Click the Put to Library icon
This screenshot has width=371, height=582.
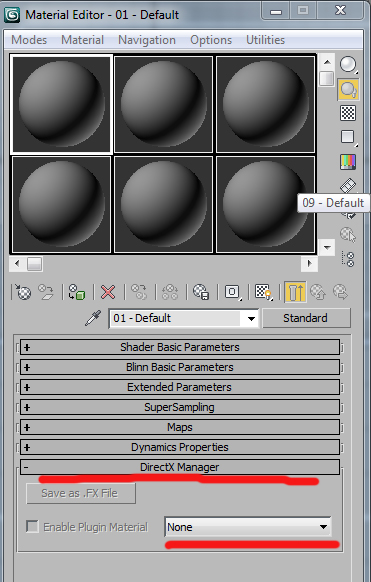pyautogui.click(x=201, y=292)
